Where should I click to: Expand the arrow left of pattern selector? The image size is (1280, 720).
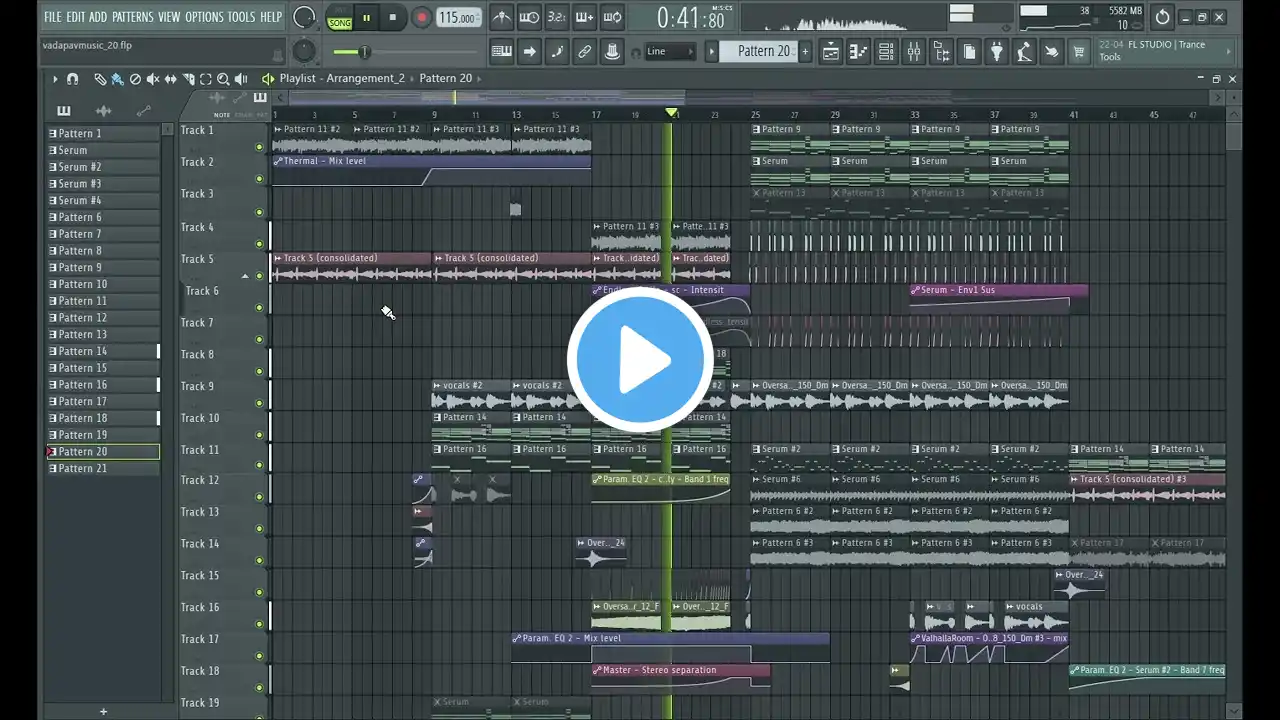(x=712, y=52)
